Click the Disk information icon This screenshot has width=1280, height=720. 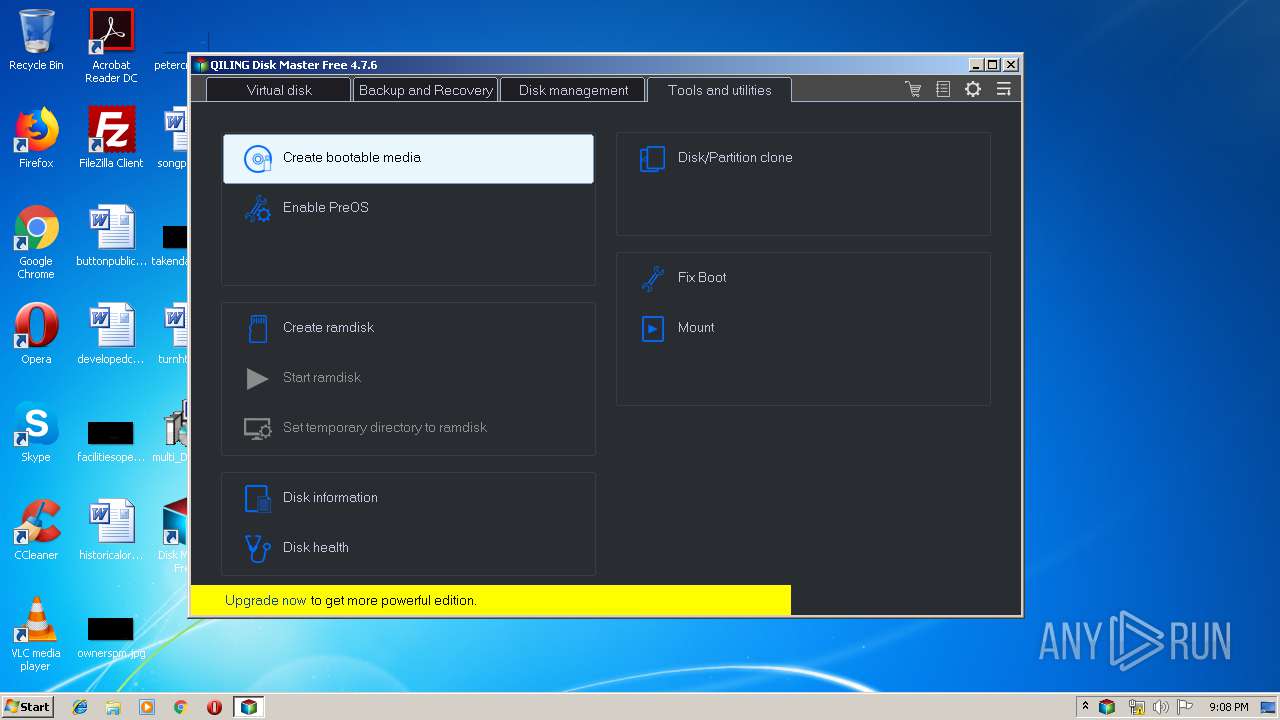point(258,498)
